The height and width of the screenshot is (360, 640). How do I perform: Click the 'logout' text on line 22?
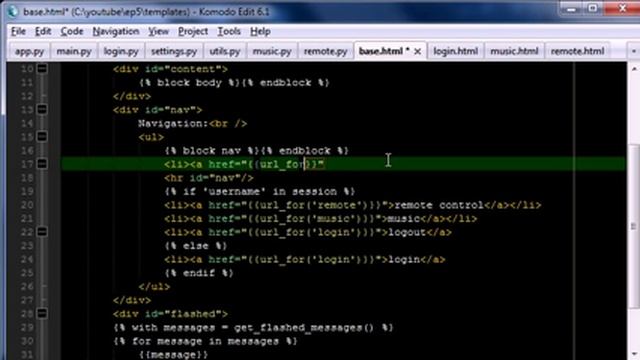[x=407, y=232]
